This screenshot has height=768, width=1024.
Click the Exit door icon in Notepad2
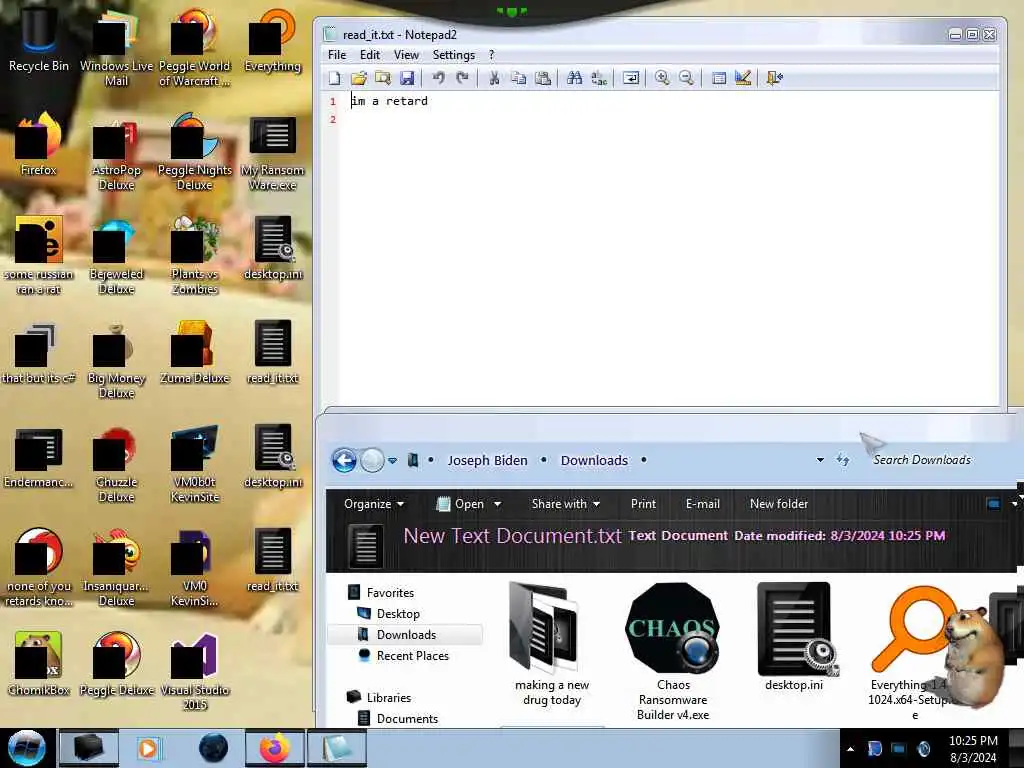[x=775, y=78]
